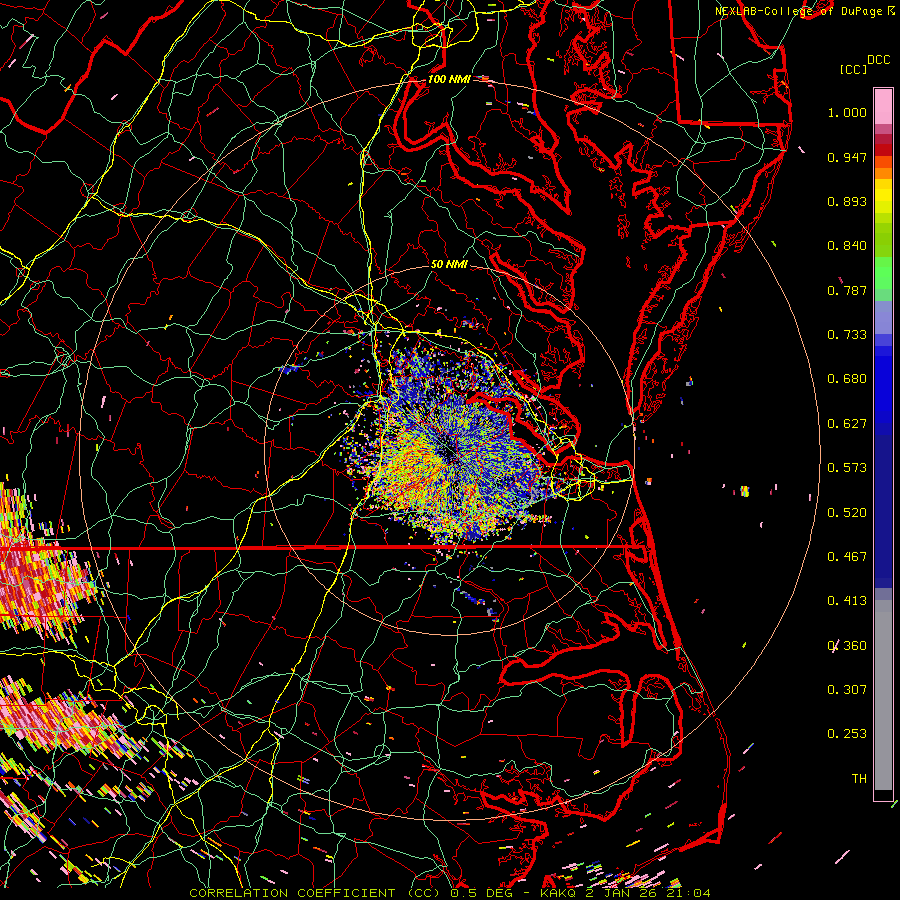
Task: Click the 0.893 scale value
Action: point(847,201)
